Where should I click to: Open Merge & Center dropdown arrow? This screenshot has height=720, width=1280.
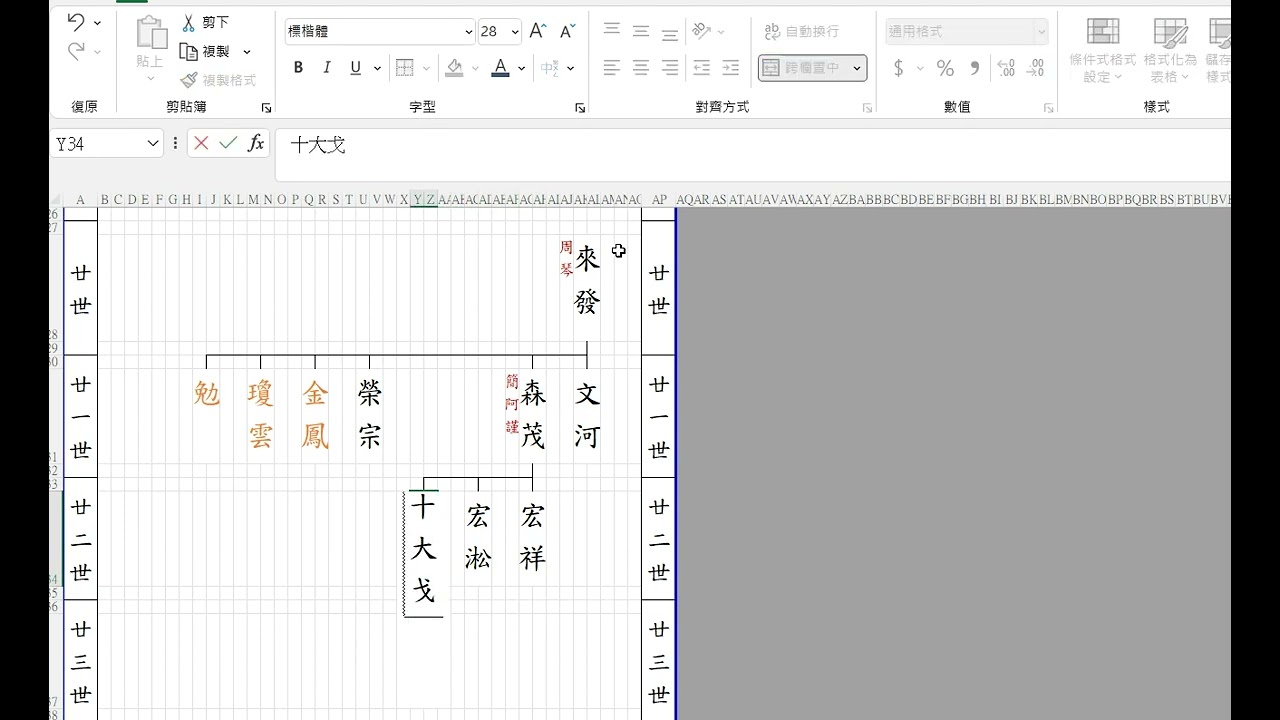[x=857, y=68]
